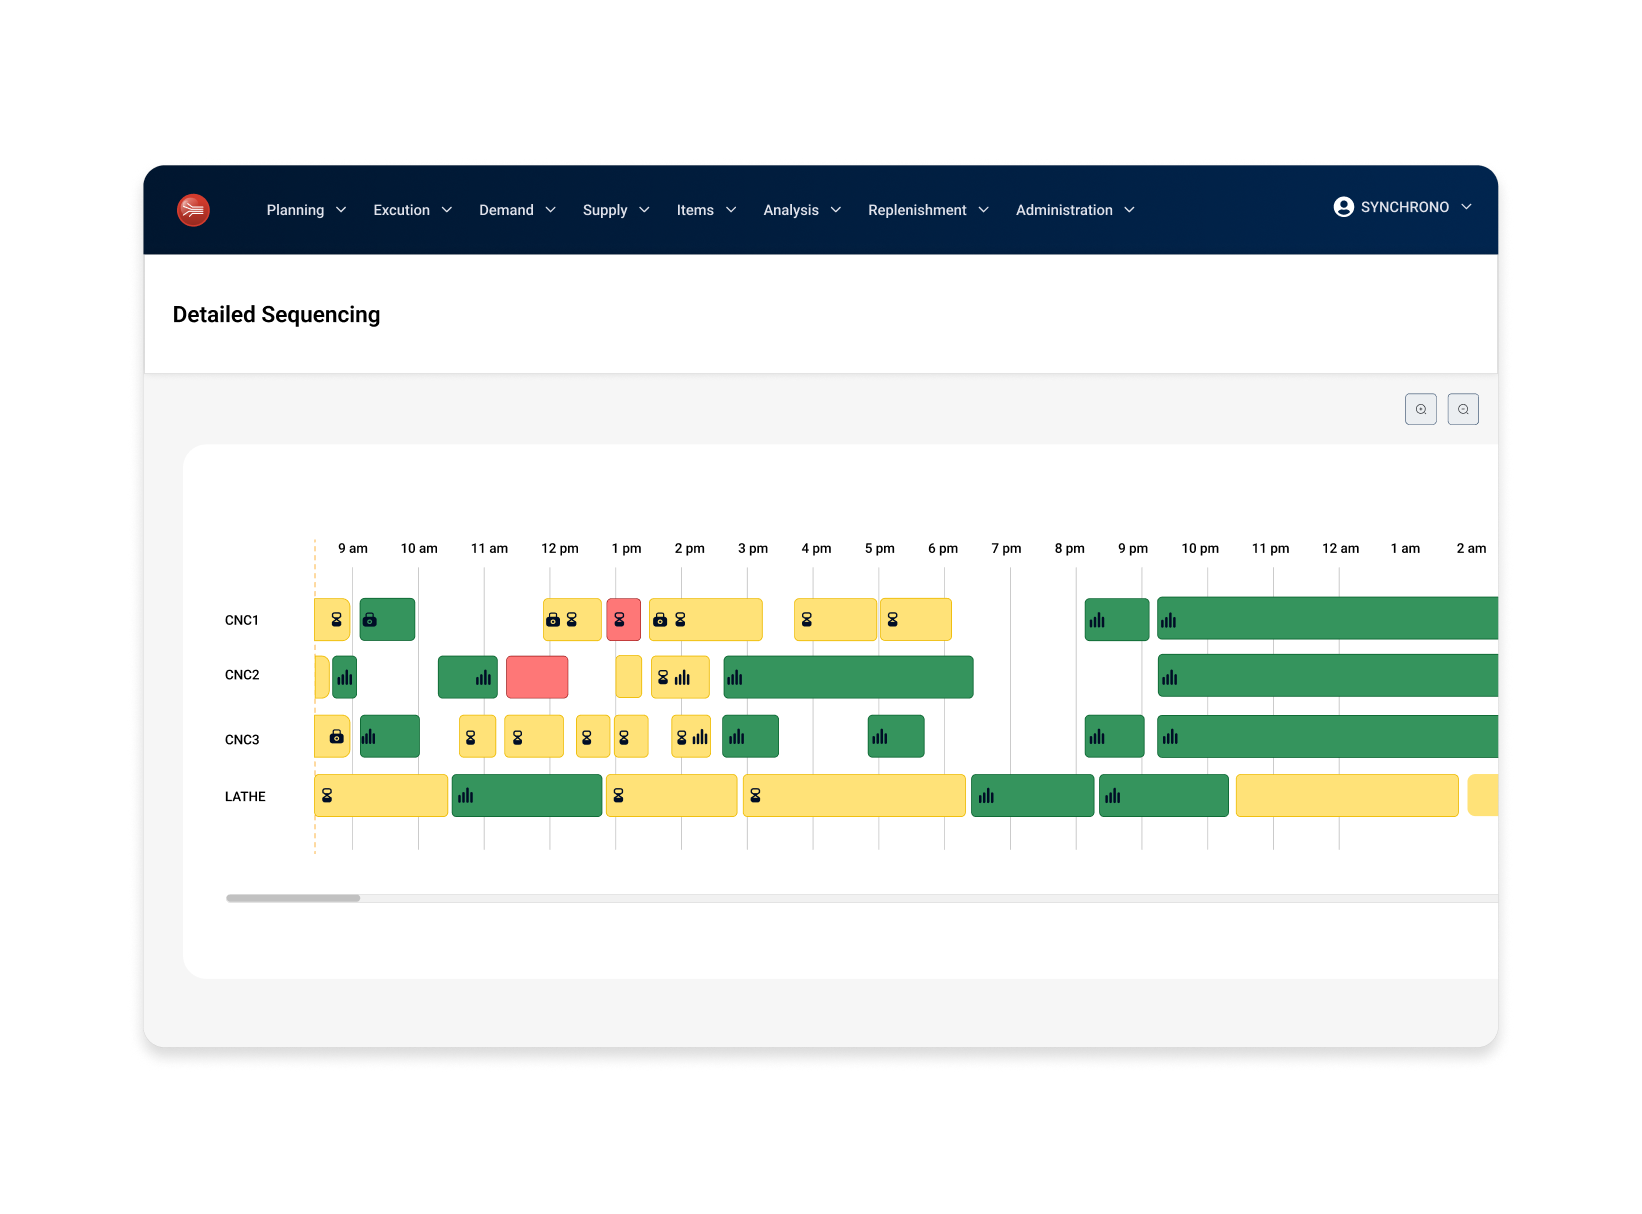Click the bar-chart icon on CNC2's 11 am green task
Image resolution: width=1642 pixels, height=1214 pixels.
(x=483, y=679)
